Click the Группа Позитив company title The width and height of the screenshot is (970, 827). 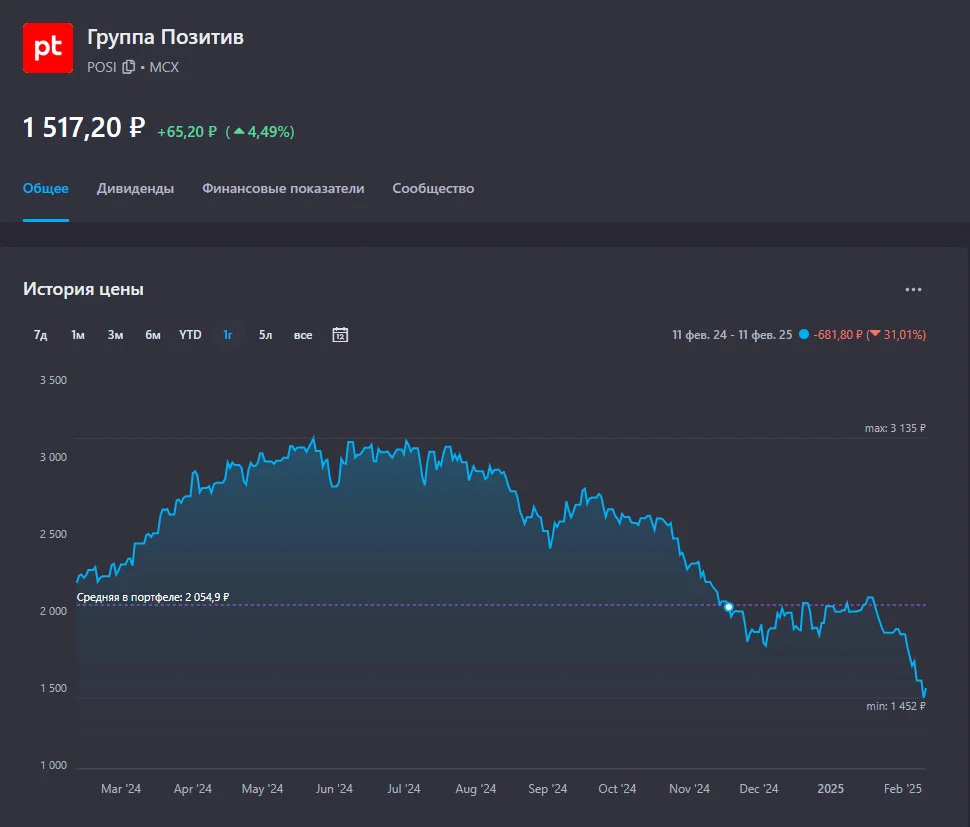tap(165, 37)
